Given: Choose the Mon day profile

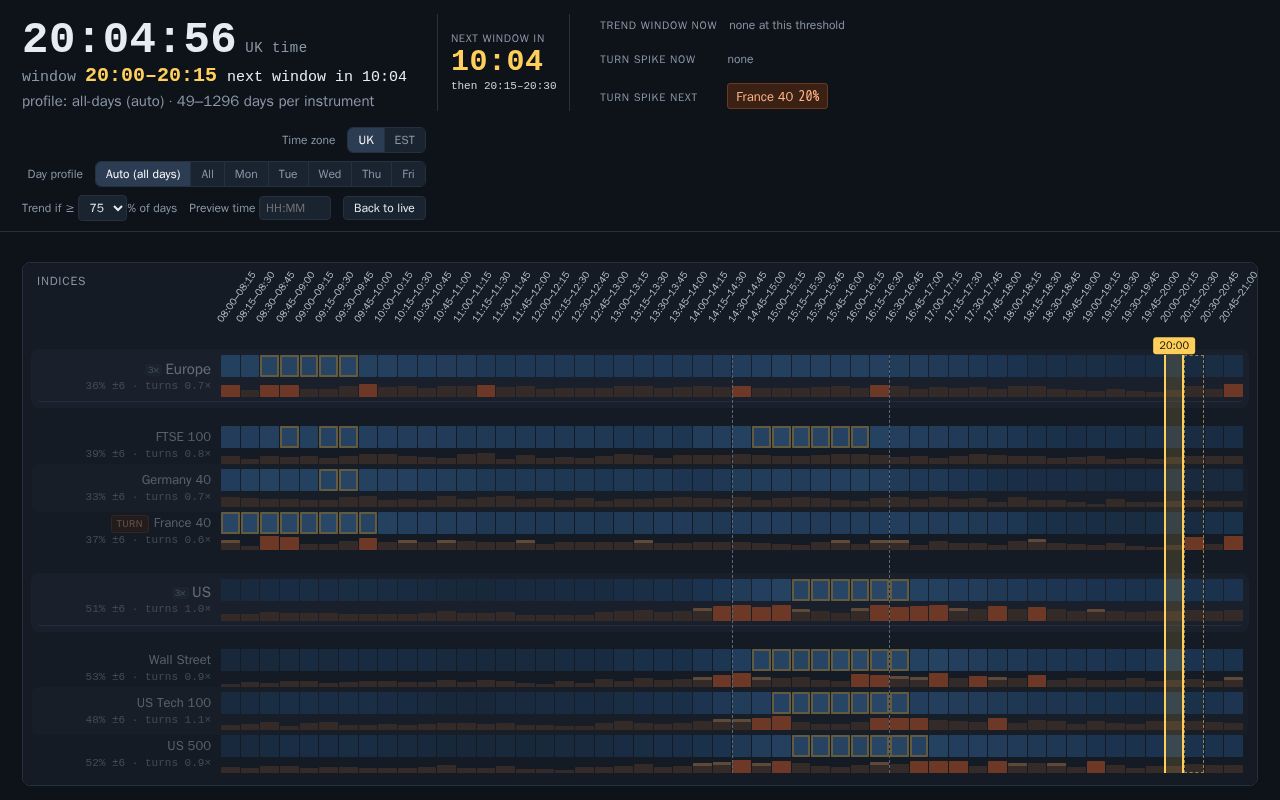Looking at the screenshot, I should click(246, 174).
